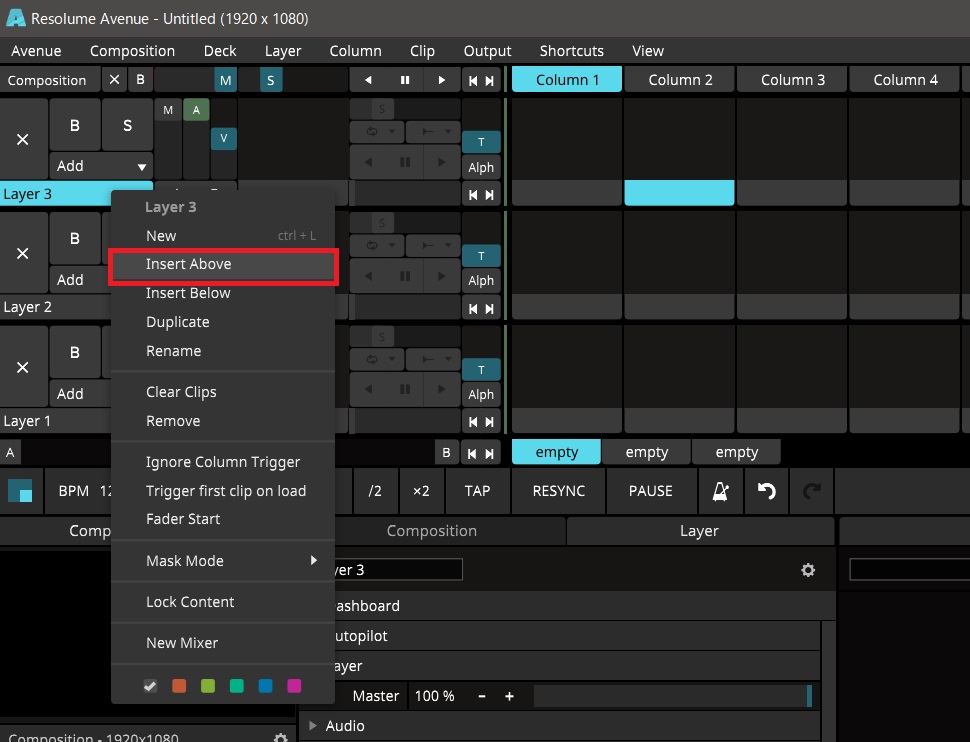Toggle the Layer 3 A audio button
Viewport: 970px width, 742px height.
[196, 110]
